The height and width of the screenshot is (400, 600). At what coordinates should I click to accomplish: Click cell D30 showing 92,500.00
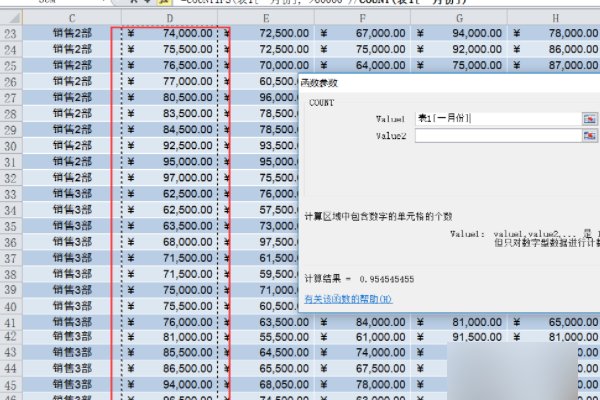[x=170, y=145]
